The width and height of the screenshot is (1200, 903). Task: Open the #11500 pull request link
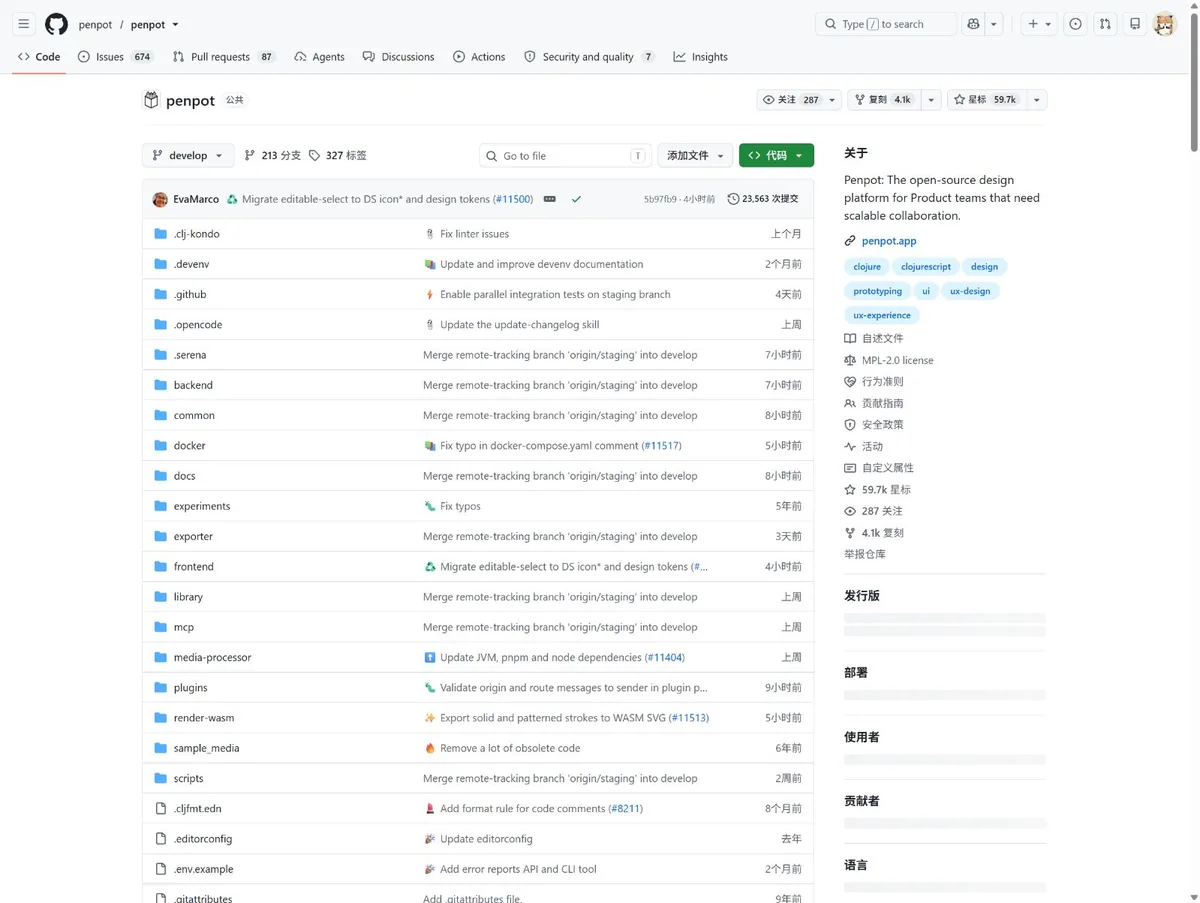click(x=513, y=199)
